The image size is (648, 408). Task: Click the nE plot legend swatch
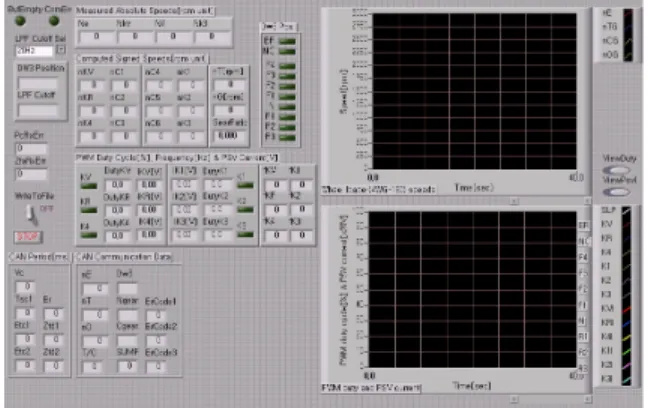click(x=628, y=13)
